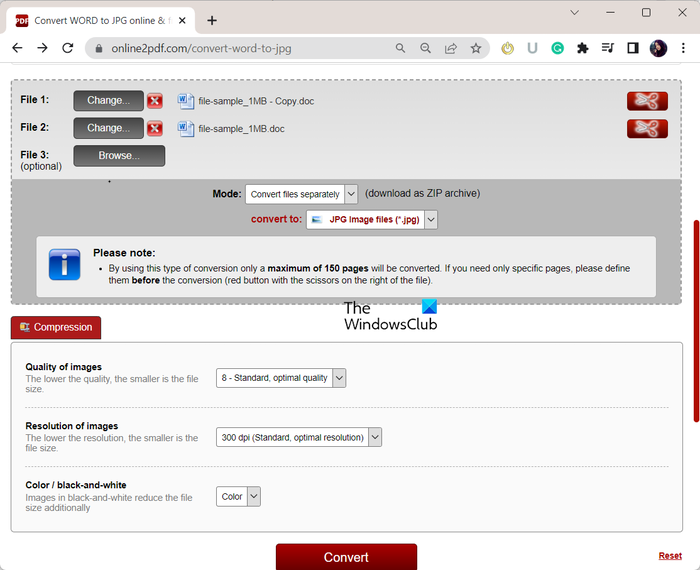Open the Grammarly extension
This screenshot has height=570, width=700.
[x=557, y=48]
